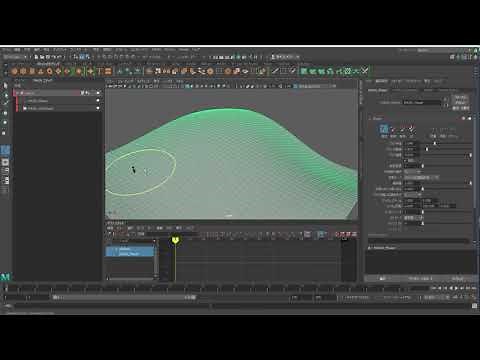Click the circle button on first target row
Screen dimensions: 480x360
(x=98, y=100)
